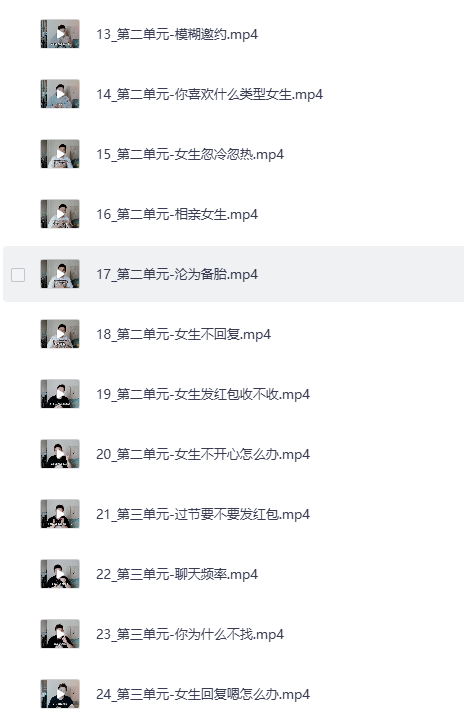Click play icon on 17_第二单元-沦为备胎 thumbnail
The width and height of the screenshot is (464, 724).
click(60, 274)
